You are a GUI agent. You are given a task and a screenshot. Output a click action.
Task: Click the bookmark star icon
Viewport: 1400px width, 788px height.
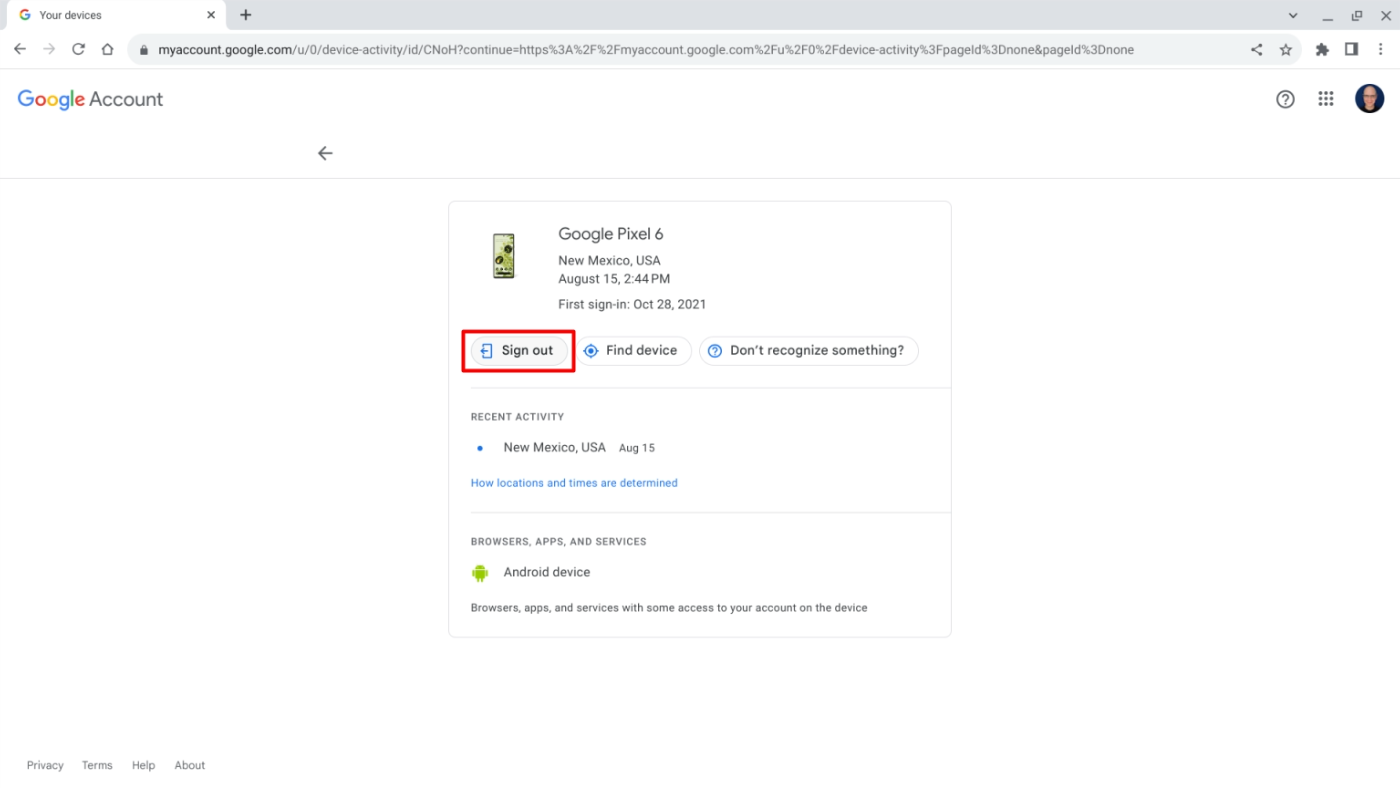(1286, 48)
